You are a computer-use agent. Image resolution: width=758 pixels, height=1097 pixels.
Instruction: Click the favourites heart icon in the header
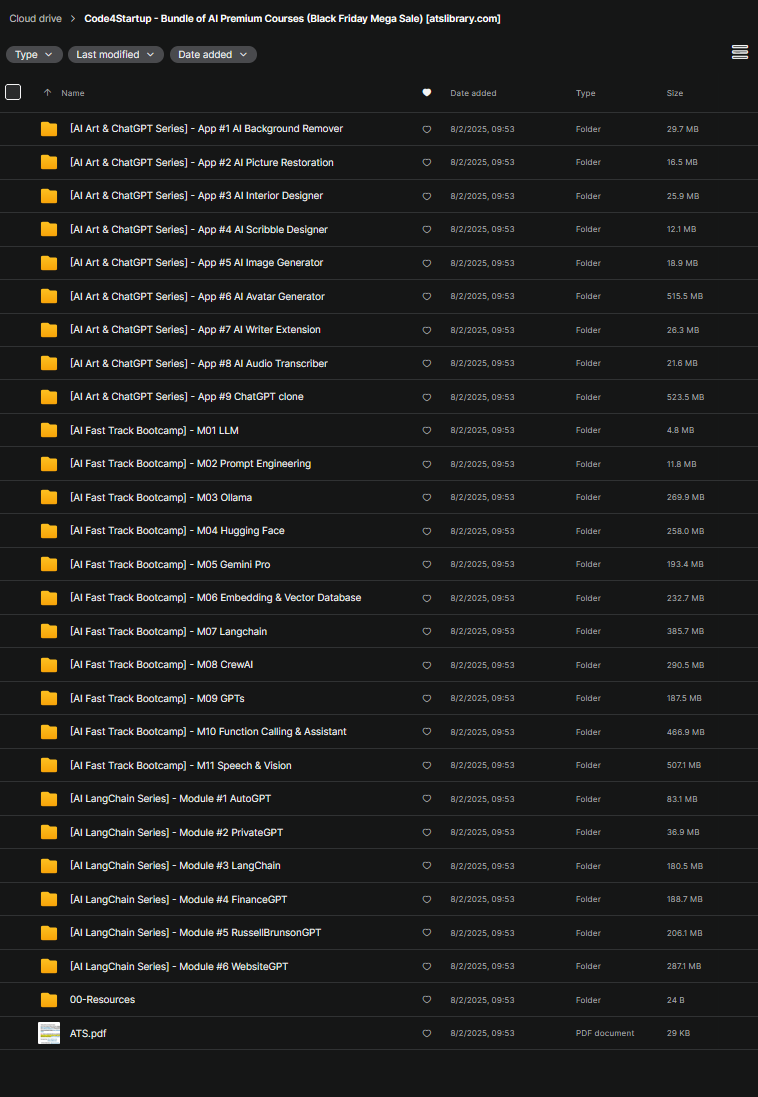427,92
